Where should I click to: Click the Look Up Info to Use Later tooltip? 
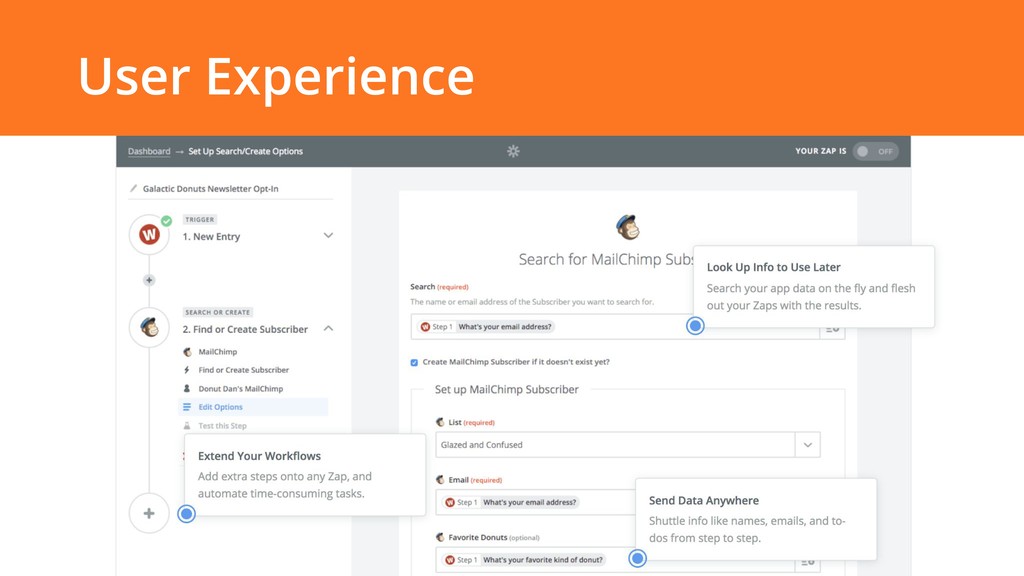pyautogui.click(x=814, y=286)
